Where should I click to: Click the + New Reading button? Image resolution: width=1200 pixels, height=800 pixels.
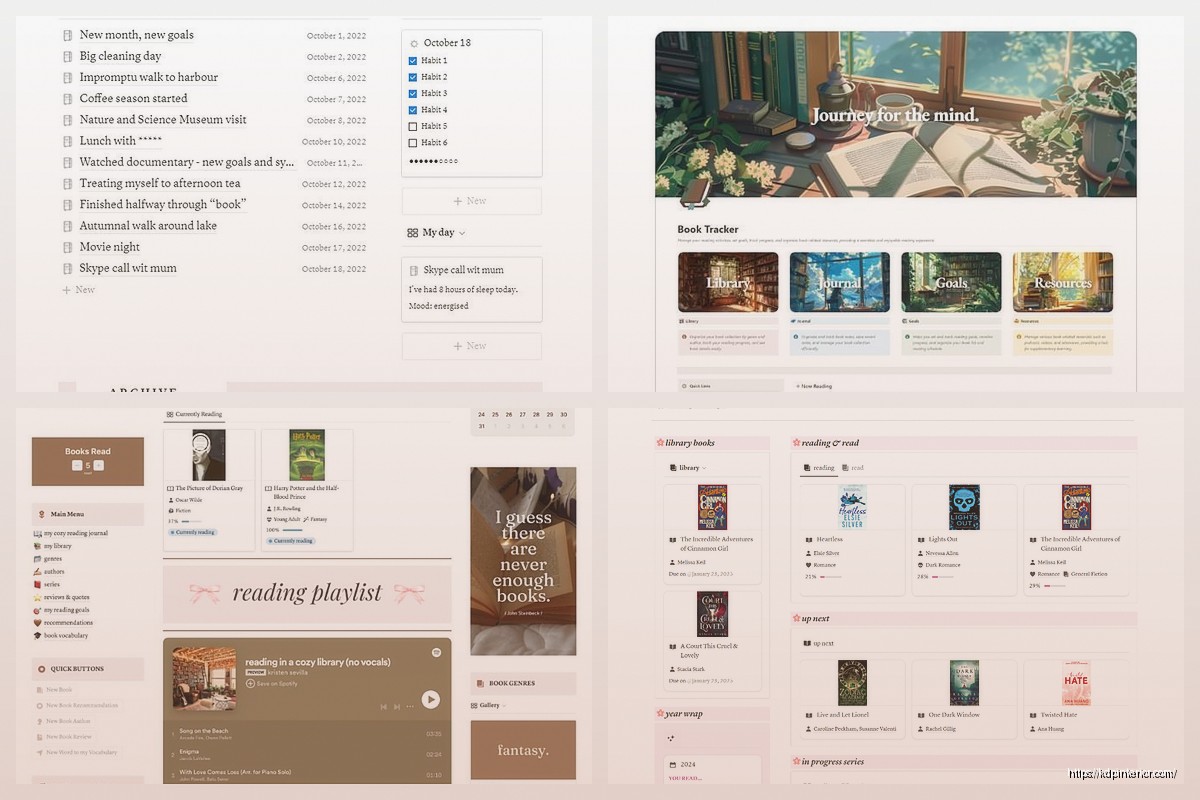[813, 386]
